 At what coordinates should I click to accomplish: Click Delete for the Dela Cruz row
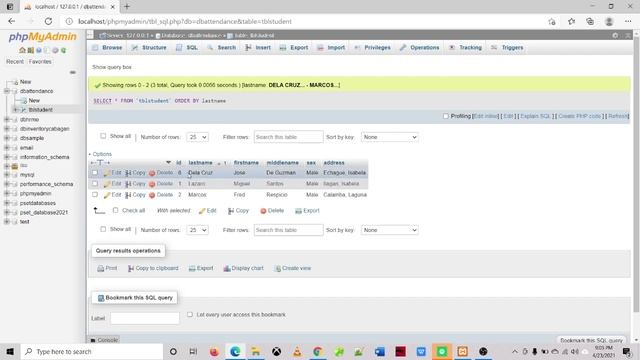[x=161, y=173]
